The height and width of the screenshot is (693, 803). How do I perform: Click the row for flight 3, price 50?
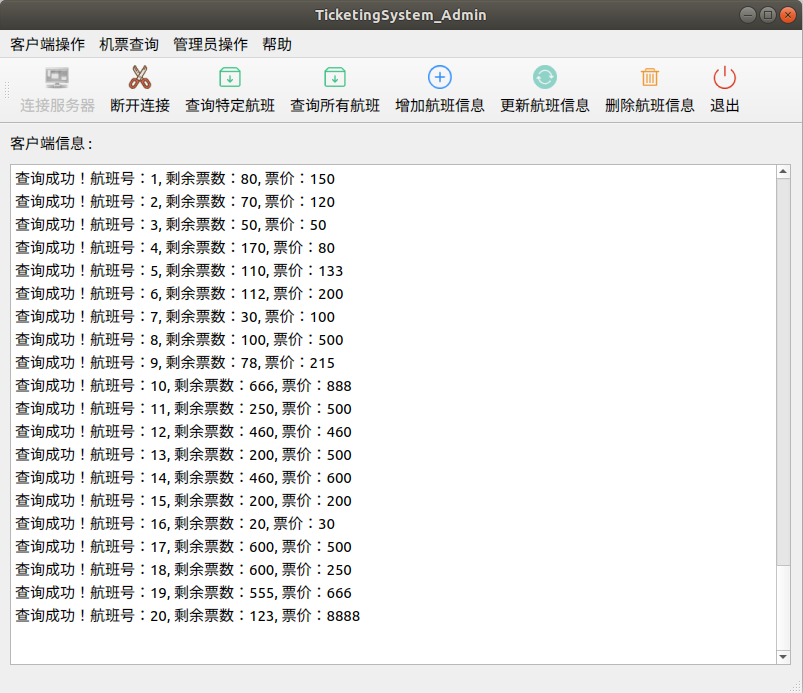171,225
